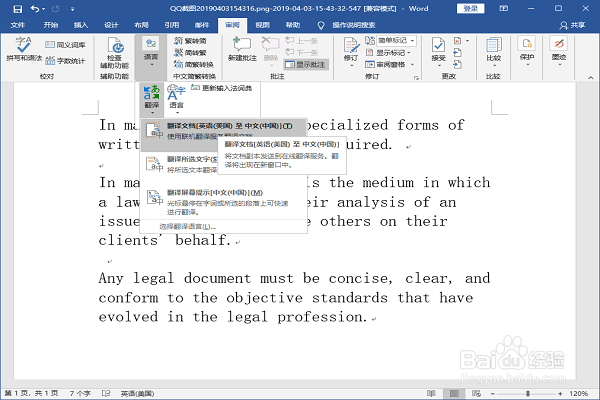Select 翻译屏幕提示 mini translator option

[223, 202]
